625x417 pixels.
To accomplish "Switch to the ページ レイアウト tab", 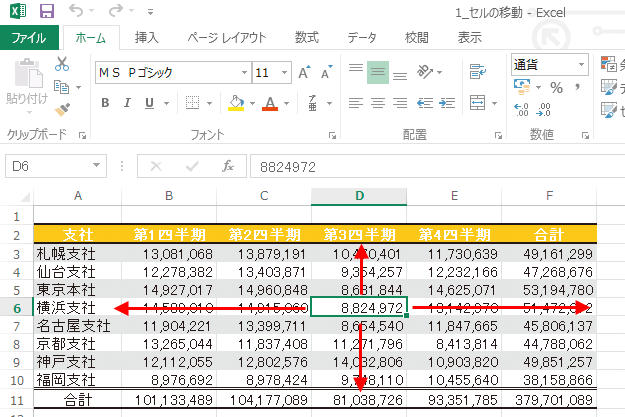I will [x=227, y=37].
